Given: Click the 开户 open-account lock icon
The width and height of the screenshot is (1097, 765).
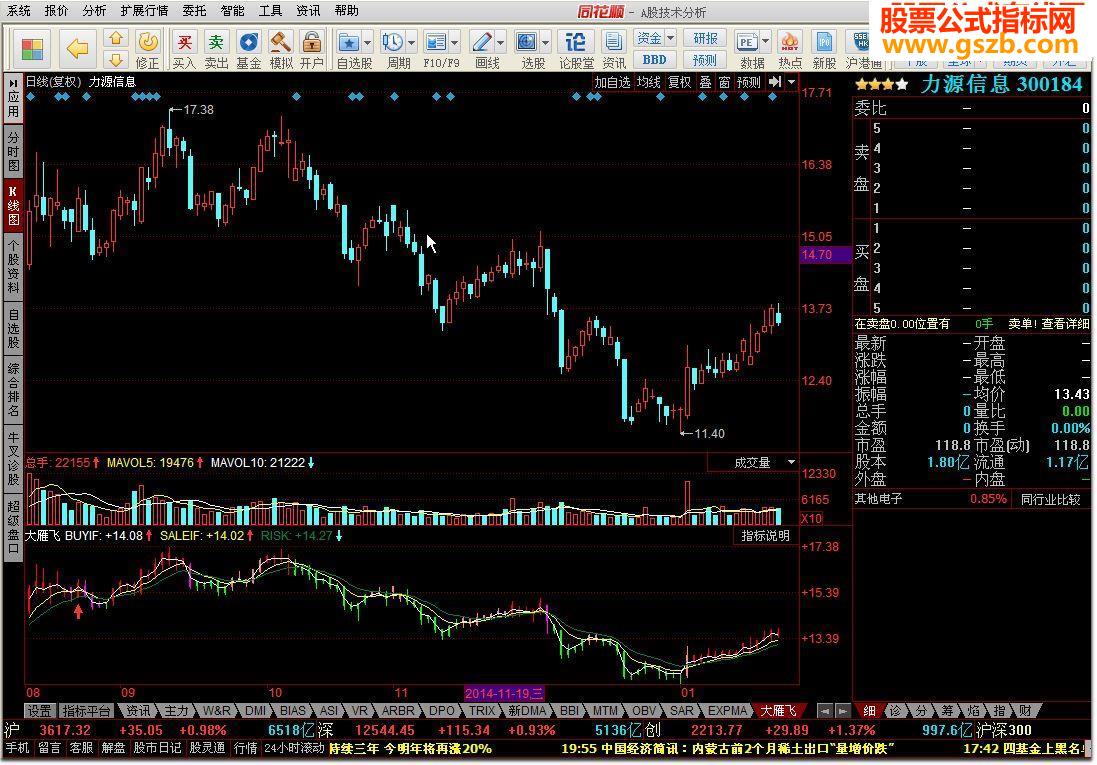Looking at the screenshot, I should click(x=312, y=42).
